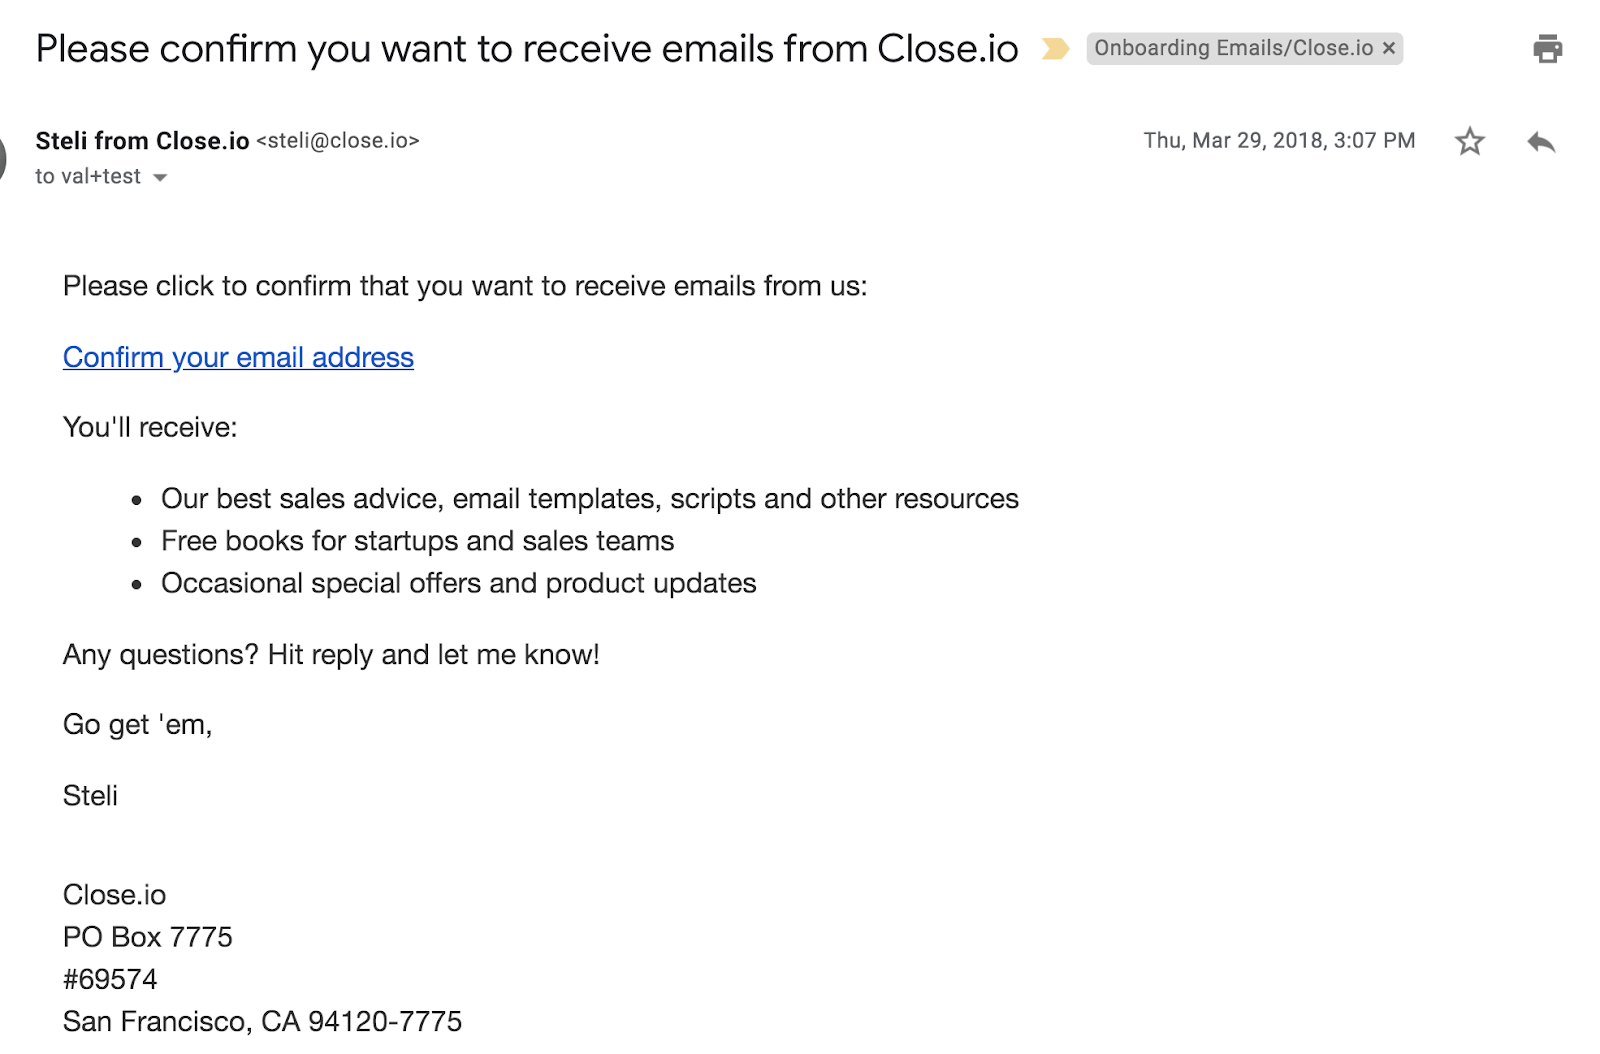Click 'Occasional special offers' bullet text
This screenshot has width=1600, height=1054.
[459, 583]
